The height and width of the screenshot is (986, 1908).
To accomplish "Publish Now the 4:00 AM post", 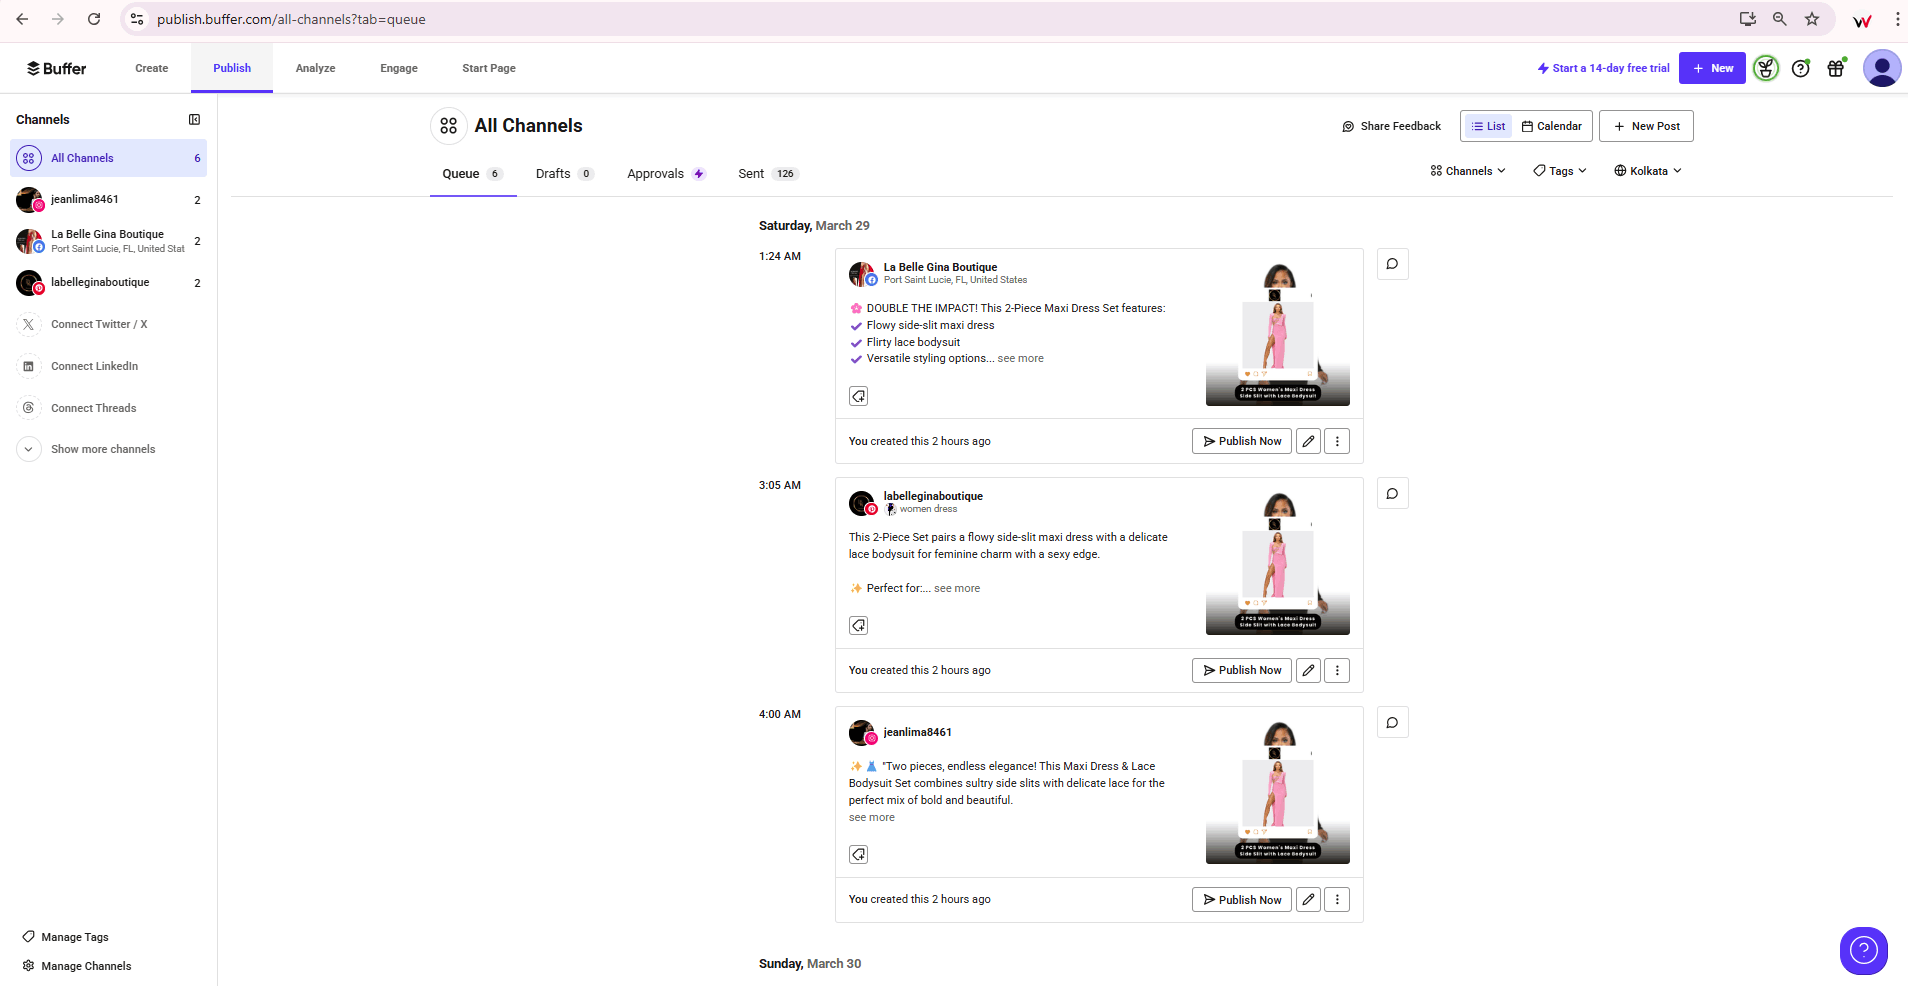I will [x=1241, y=899].
